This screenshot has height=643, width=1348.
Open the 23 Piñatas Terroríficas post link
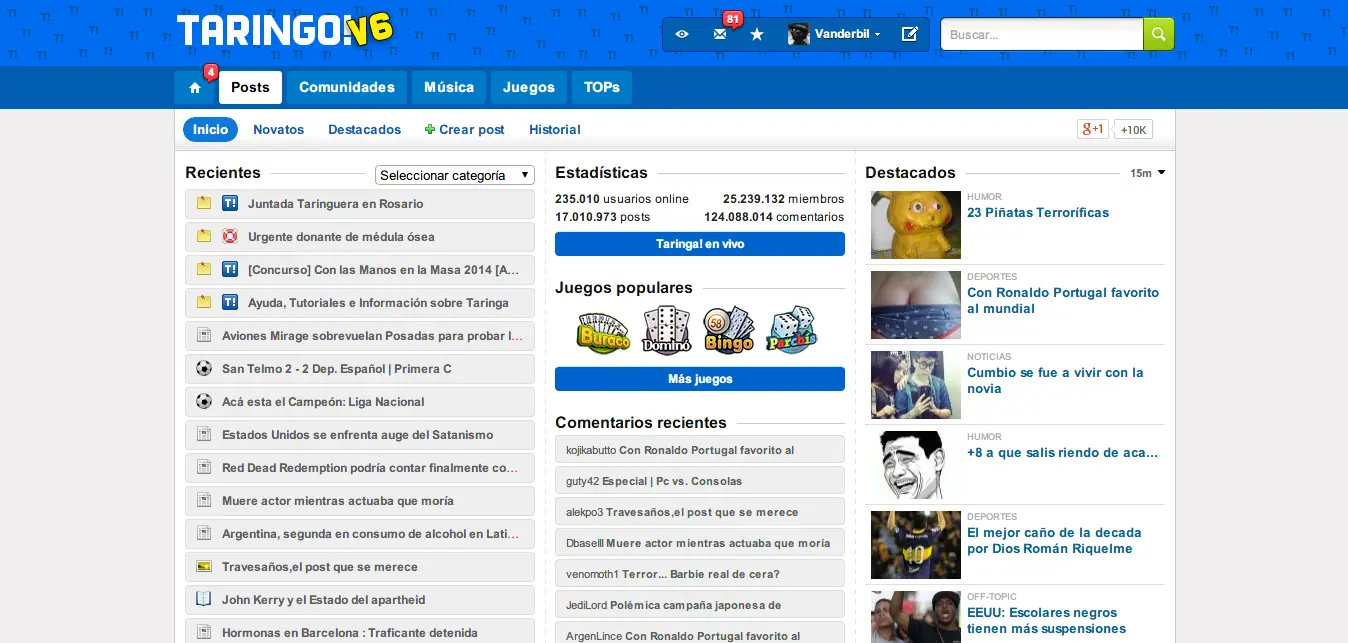click(1037, 212)
